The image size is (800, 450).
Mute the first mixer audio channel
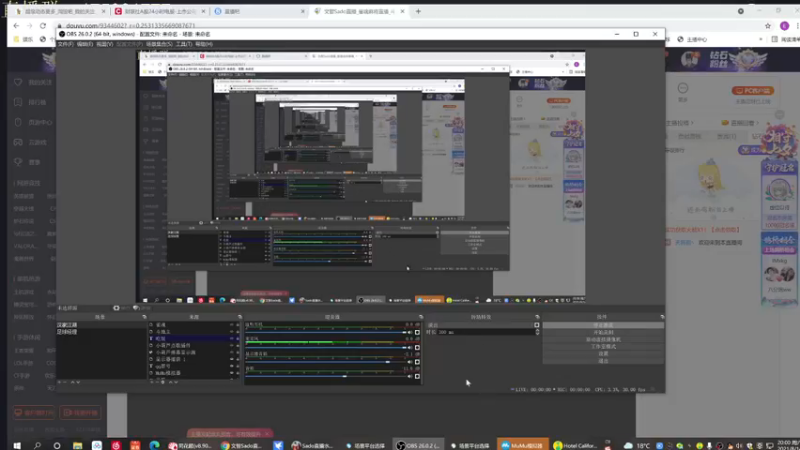point(410,333)
